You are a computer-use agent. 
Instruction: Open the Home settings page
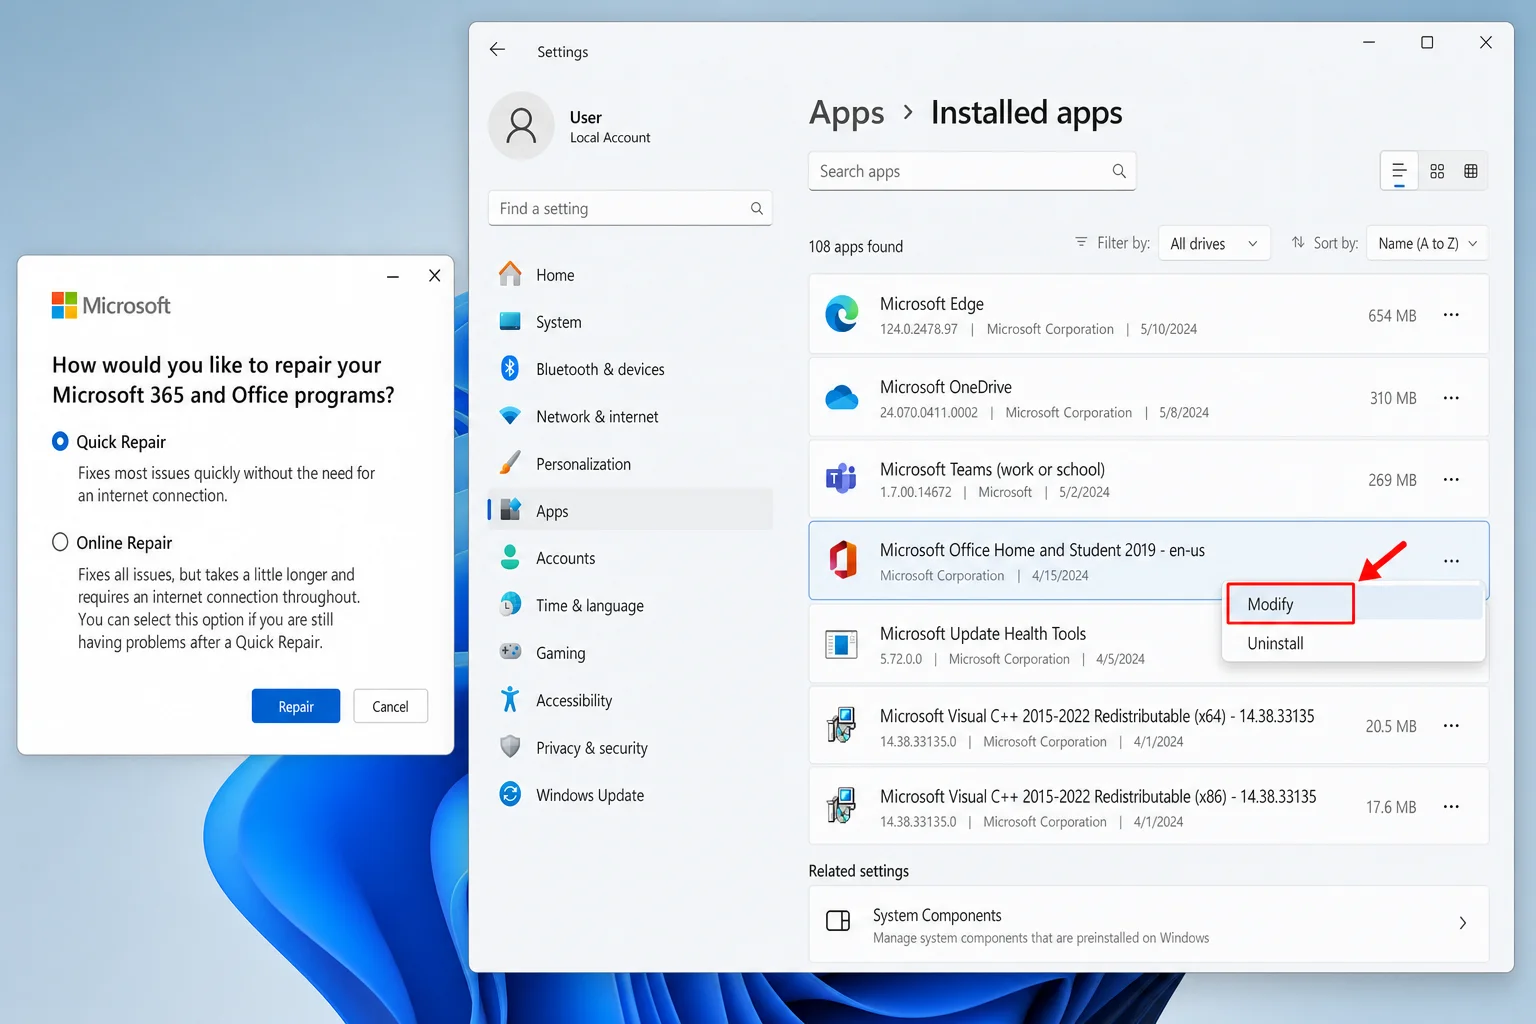pyautogui.click(x=630, y=275)
